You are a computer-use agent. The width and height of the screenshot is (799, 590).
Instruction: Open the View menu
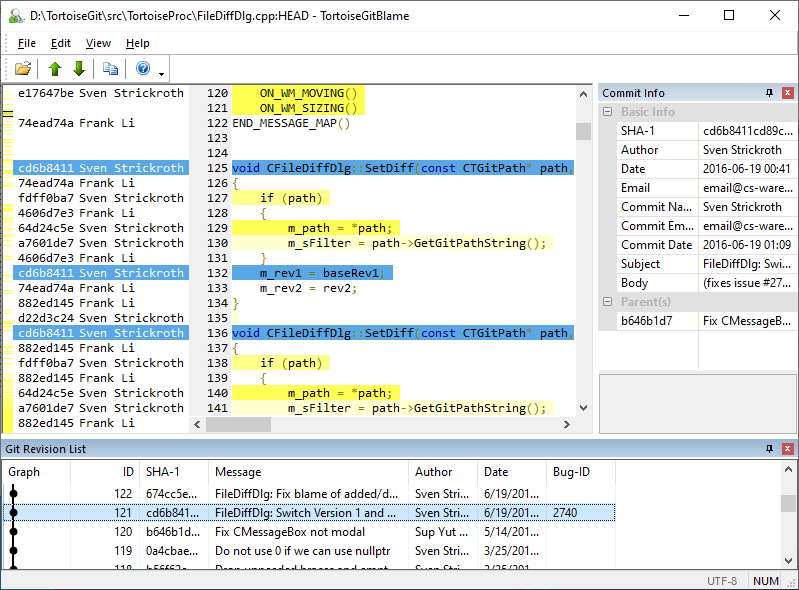point(98,43)
